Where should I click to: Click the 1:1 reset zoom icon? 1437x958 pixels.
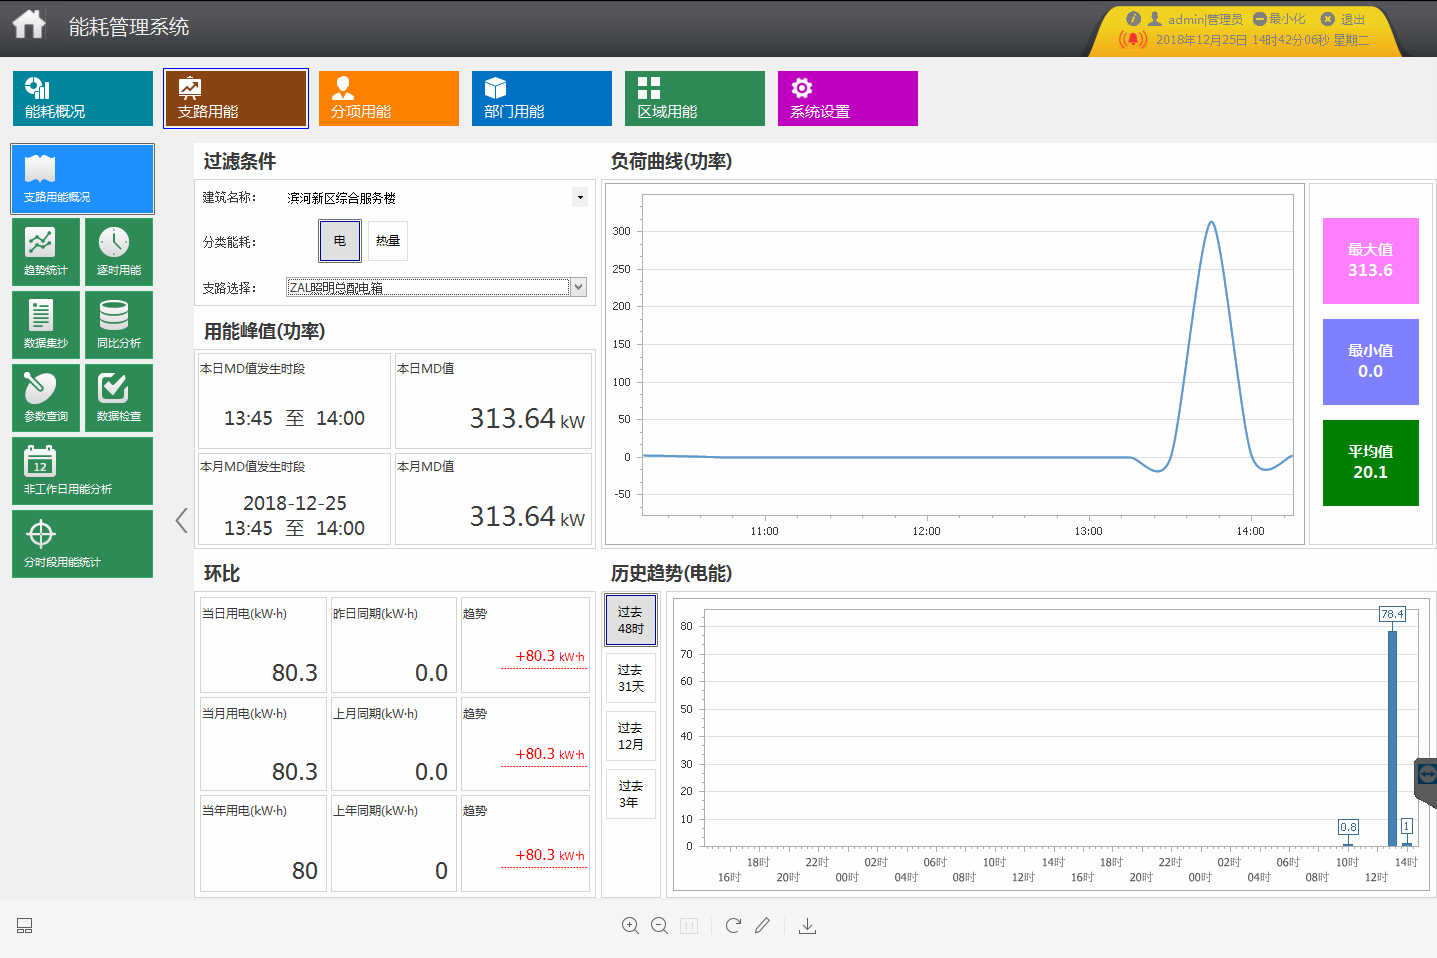click(689, 926)
